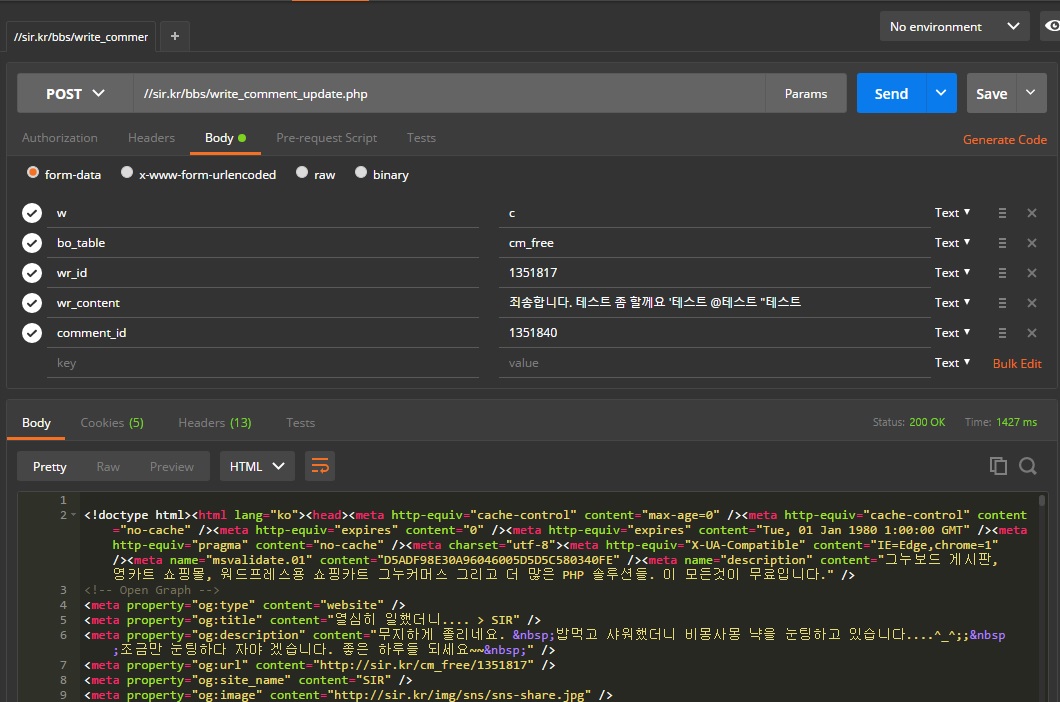Open the response Cookies tab
Screen dimensions: 1060x702
click(111, 423)
